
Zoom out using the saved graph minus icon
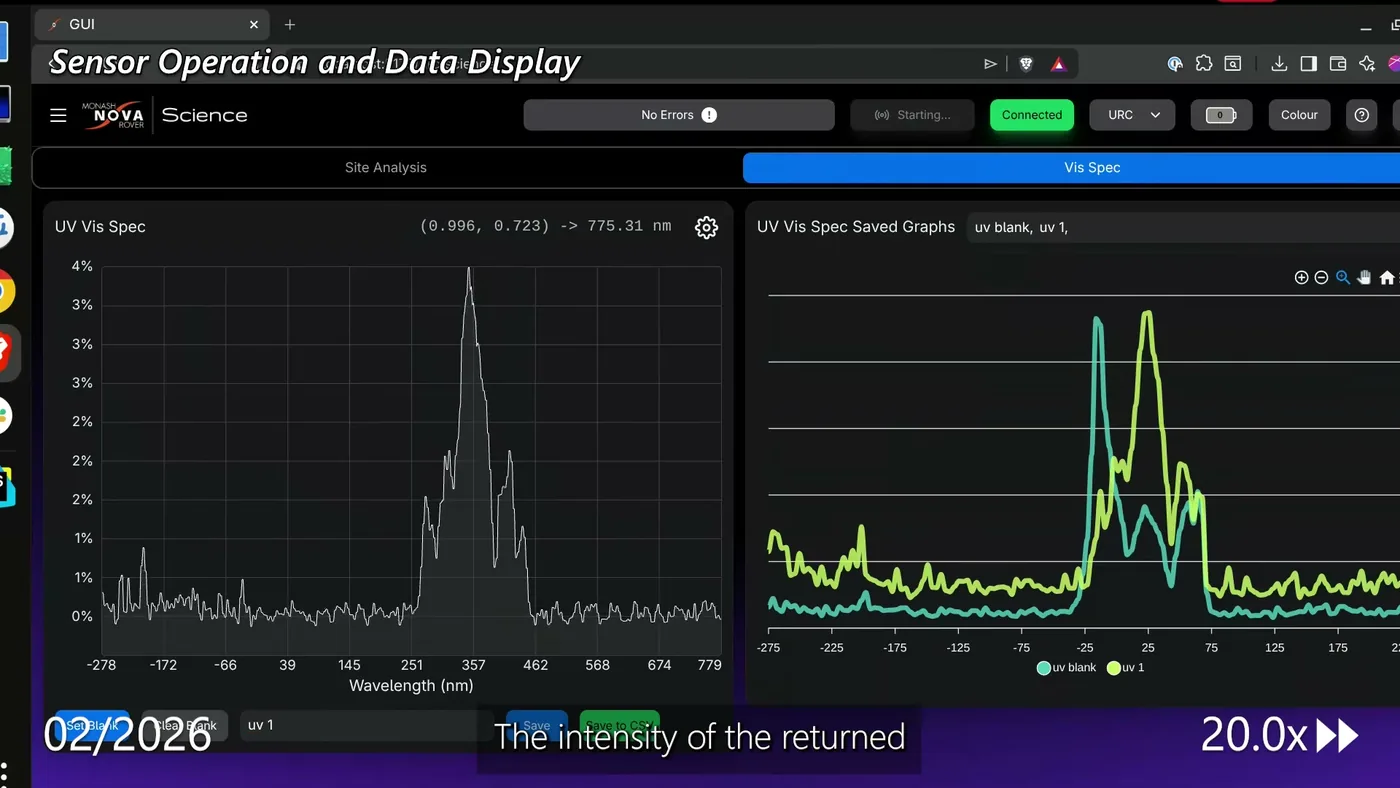(x=1321, y=278)
